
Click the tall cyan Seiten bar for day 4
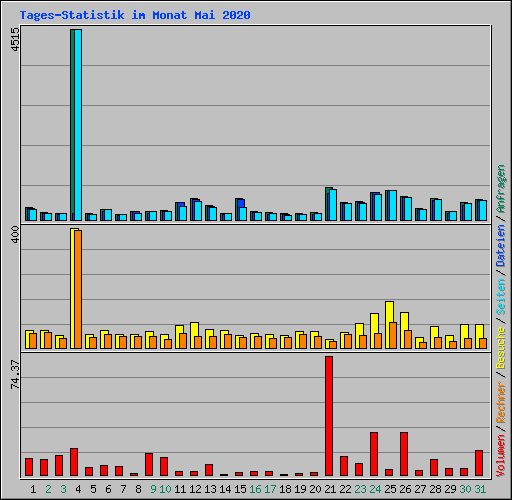pos(78,125)
